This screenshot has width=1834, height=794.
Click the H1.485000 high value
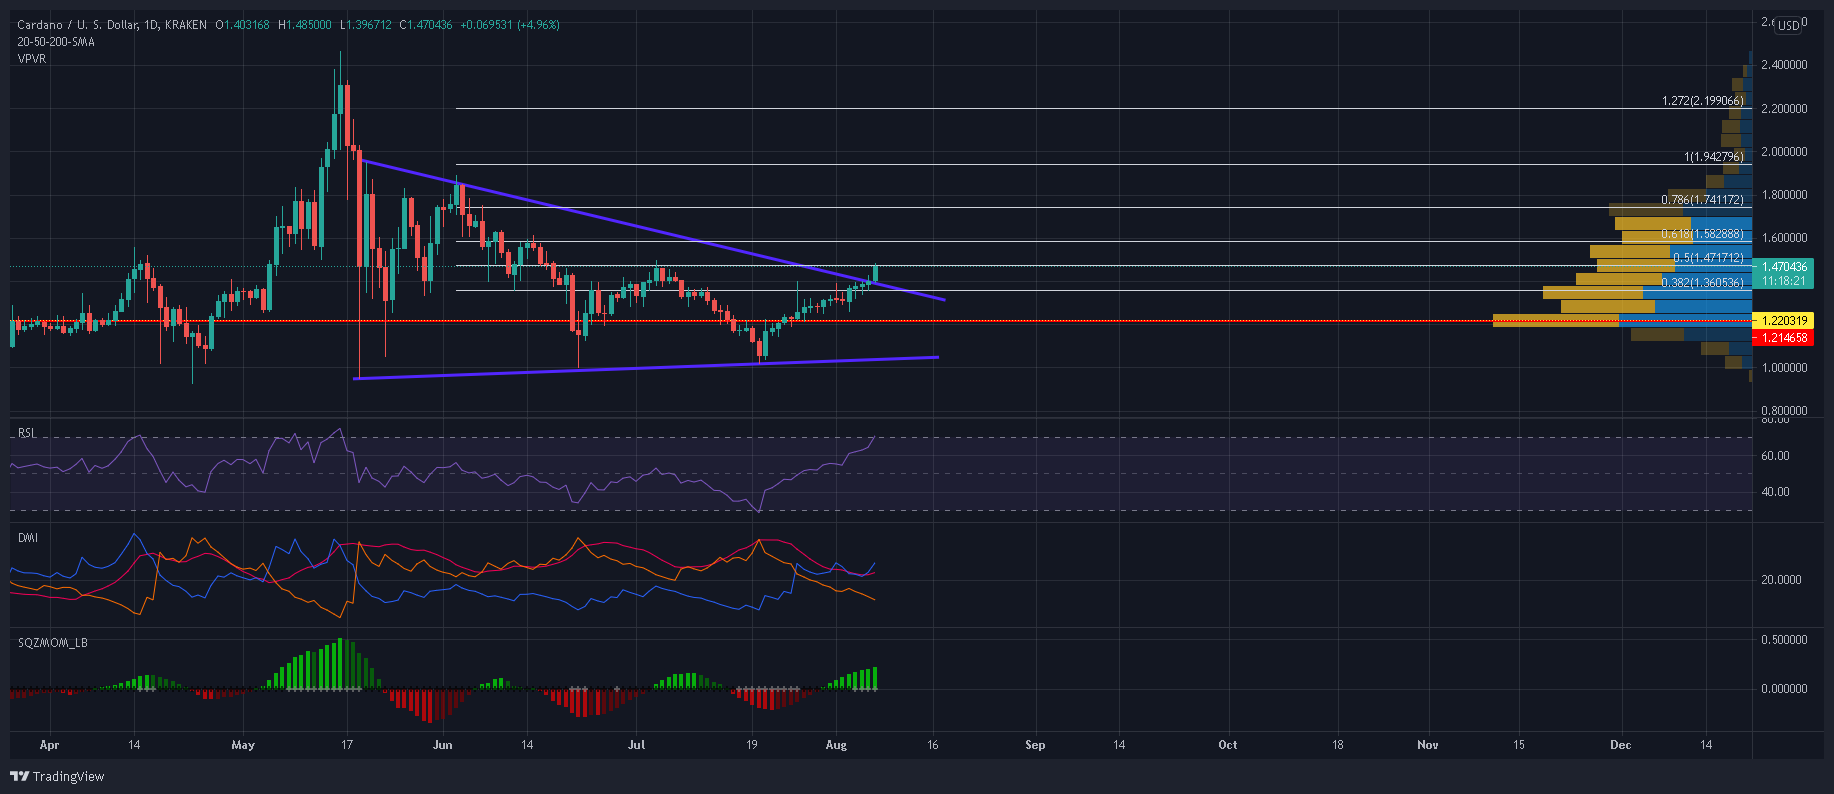tap(304, 25)
